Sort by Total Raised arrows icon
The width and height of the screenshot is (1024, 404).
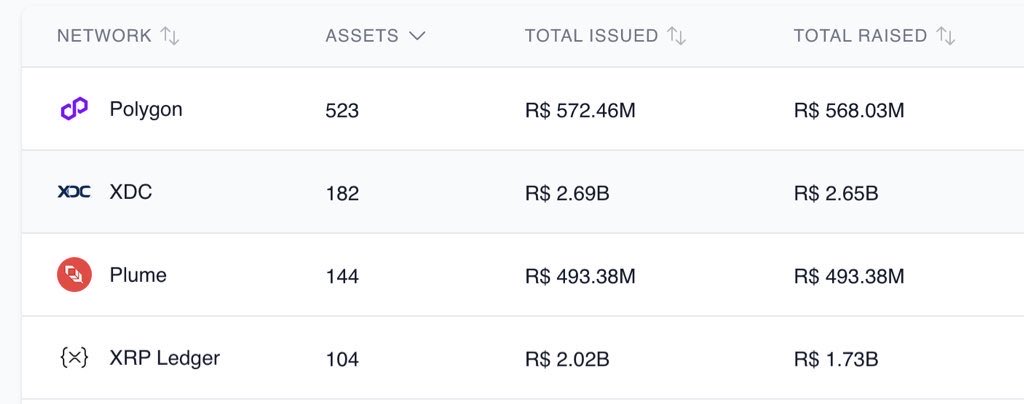[x=946, y=36]
